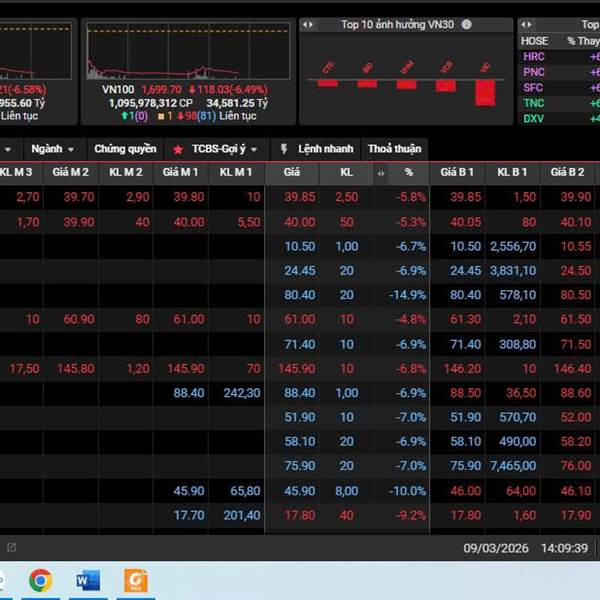Click the -10.0% change cell

(408, 491)
